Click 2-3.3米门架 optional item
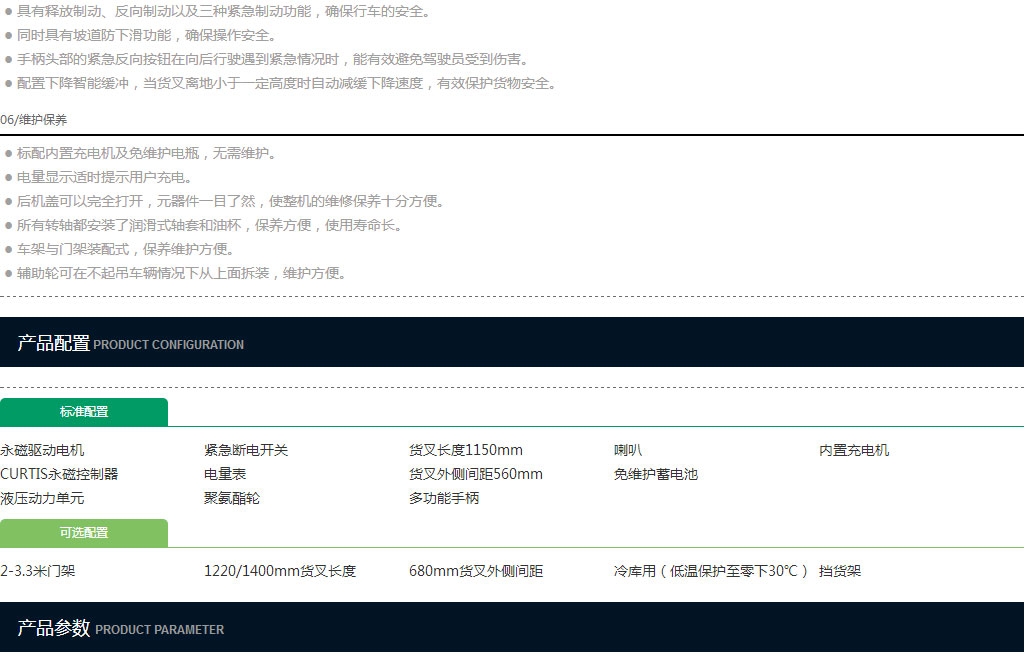This screenshot has width=1025, height=668. tap(38, 571)
